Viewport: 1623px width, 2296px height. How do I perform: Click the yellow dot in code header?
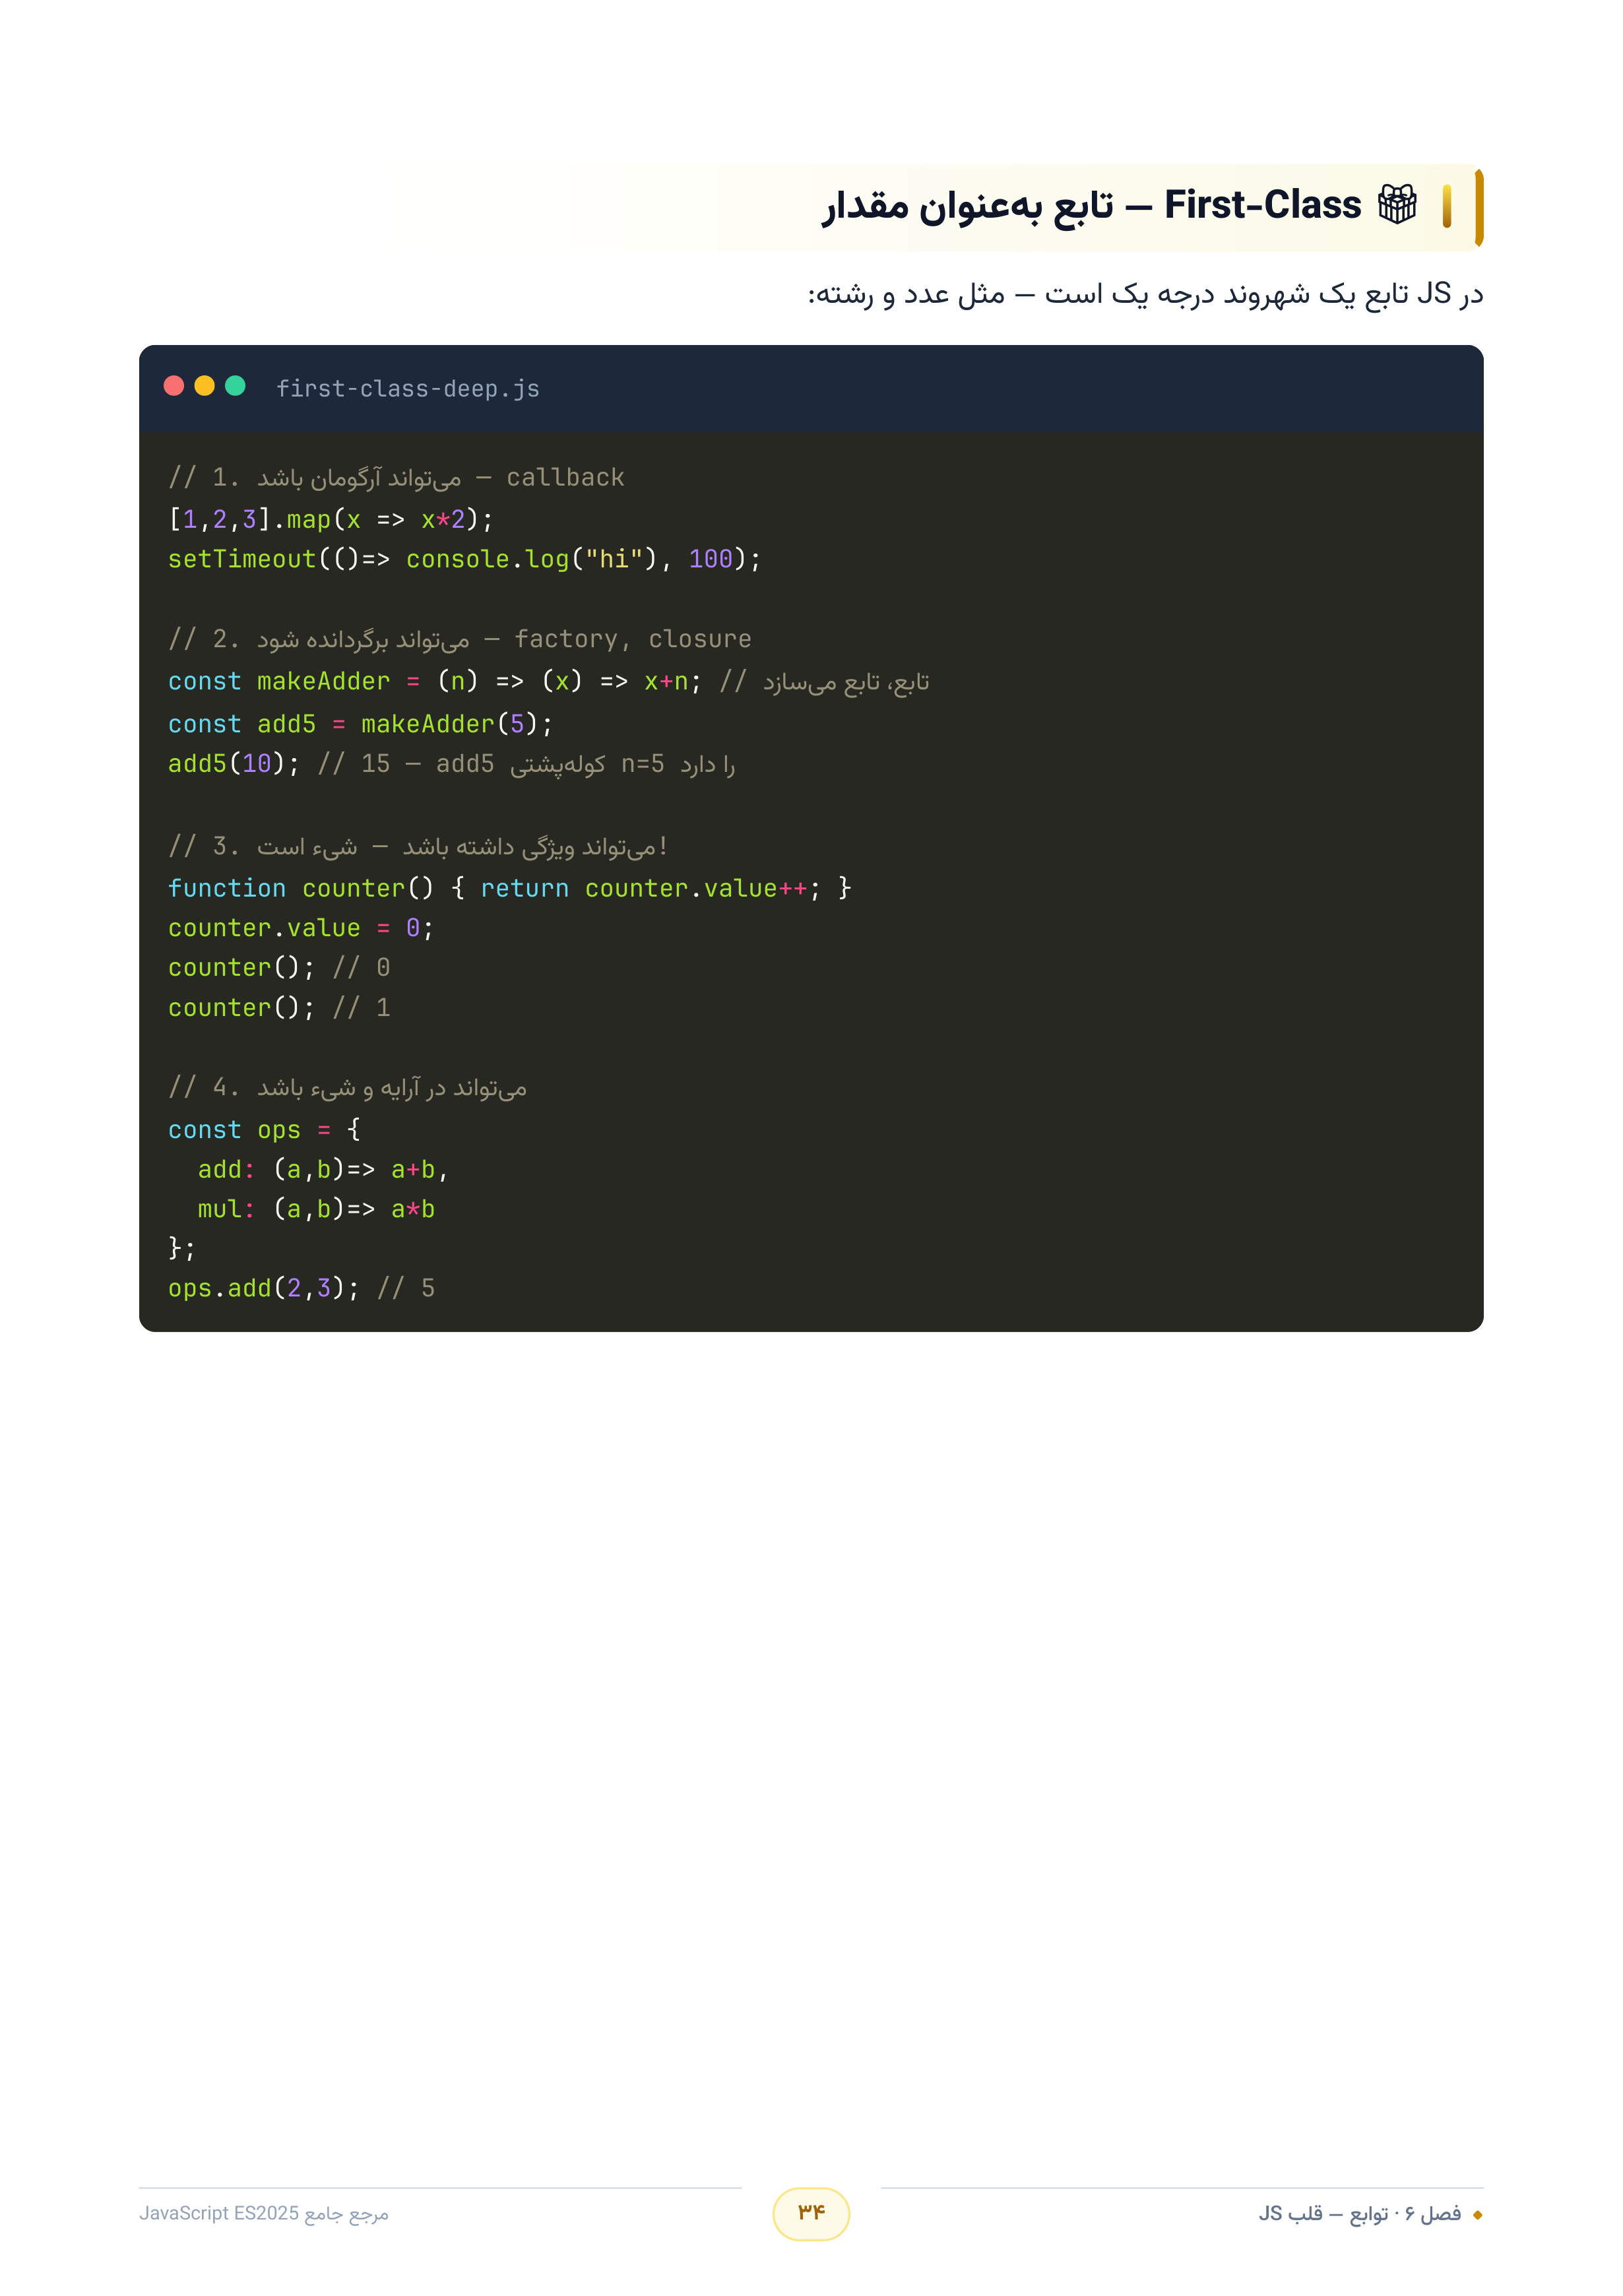point(205,386)
